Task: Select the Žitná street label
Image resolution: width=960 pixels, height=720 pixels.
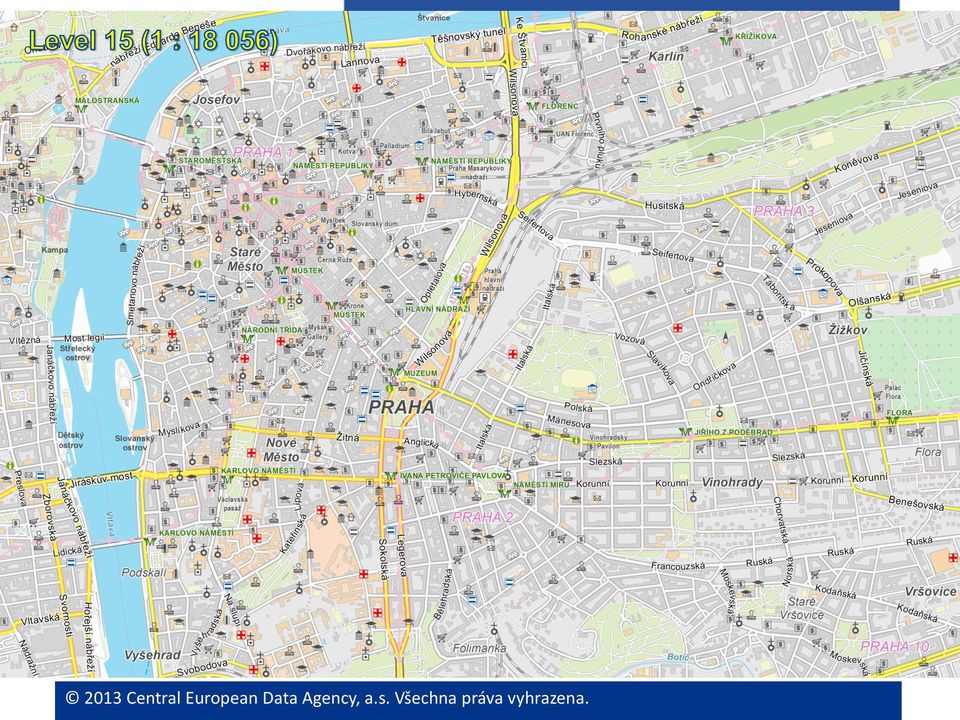Action: [x=348, y=437]
